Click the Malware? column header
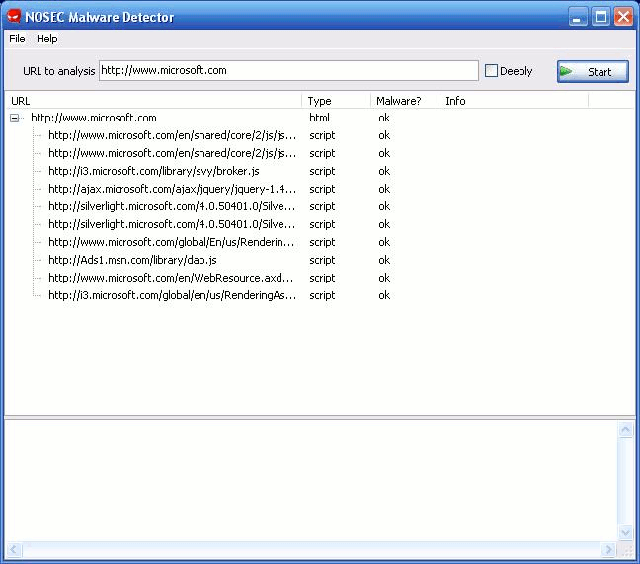640x564 pixels. click(x=404, y=101)
